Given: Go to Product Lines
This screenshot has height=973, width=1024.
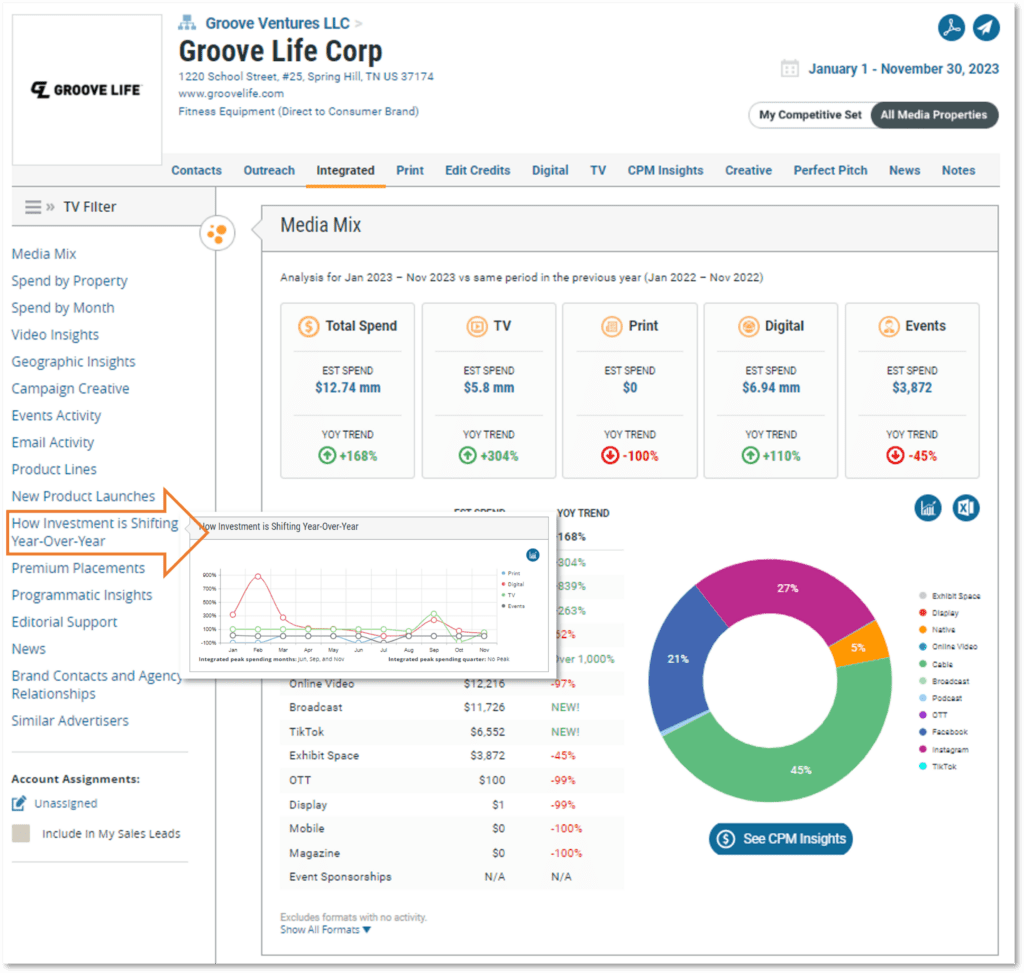Looking at the screenshot, I should point(54,470).
